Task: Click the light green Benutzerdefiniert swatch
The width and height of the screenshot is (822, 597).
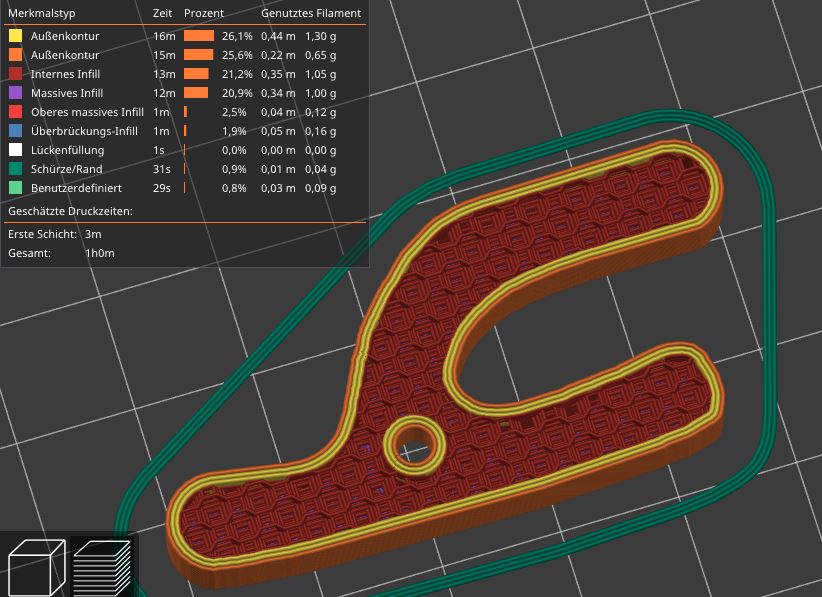Action: (x=16, y=188)
